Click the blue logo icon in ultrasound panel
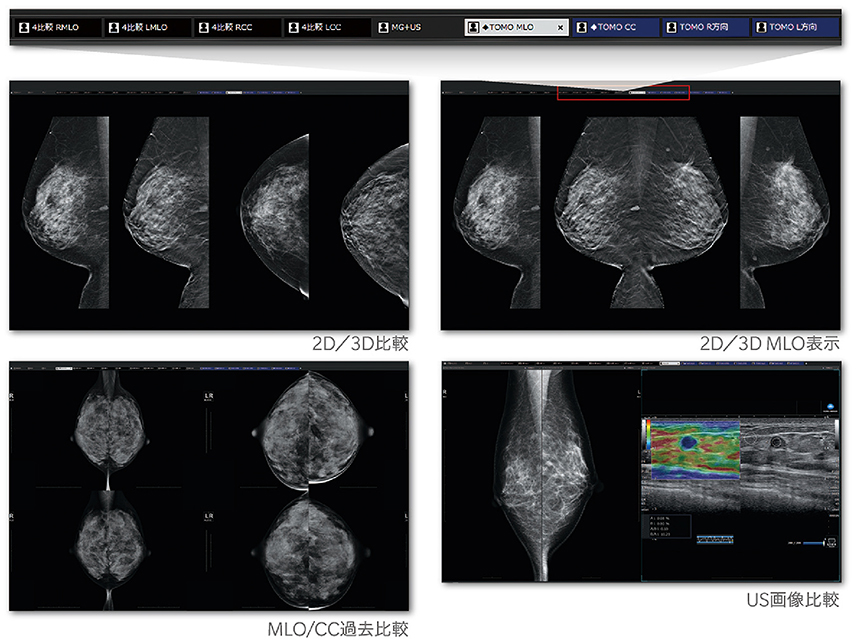 (829, 406)
